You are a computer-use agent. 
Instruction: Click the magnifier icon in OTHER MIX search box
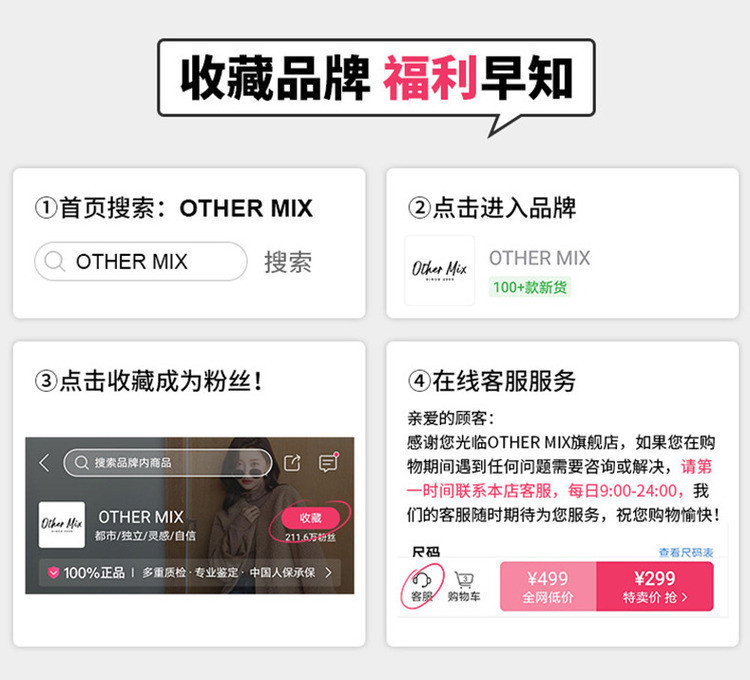pyautogui.click(x=54, y=262)
